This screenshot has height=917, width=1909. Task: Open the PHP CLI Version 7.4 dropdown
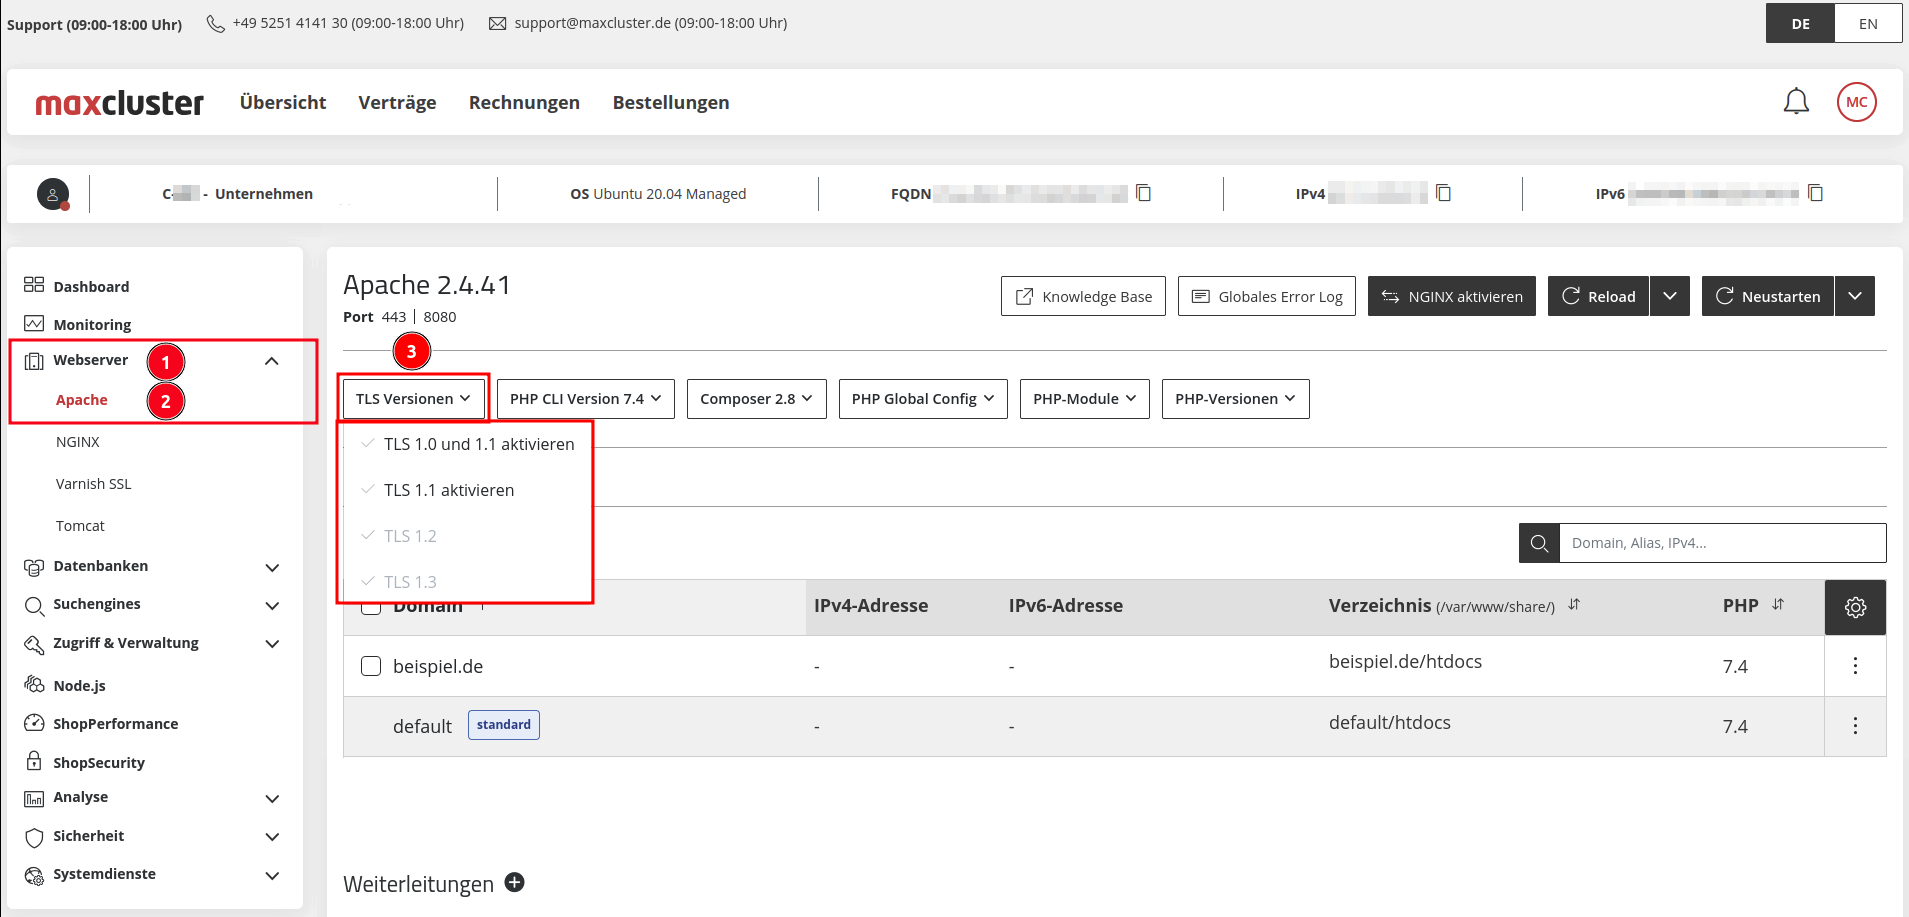click(586, 399)
